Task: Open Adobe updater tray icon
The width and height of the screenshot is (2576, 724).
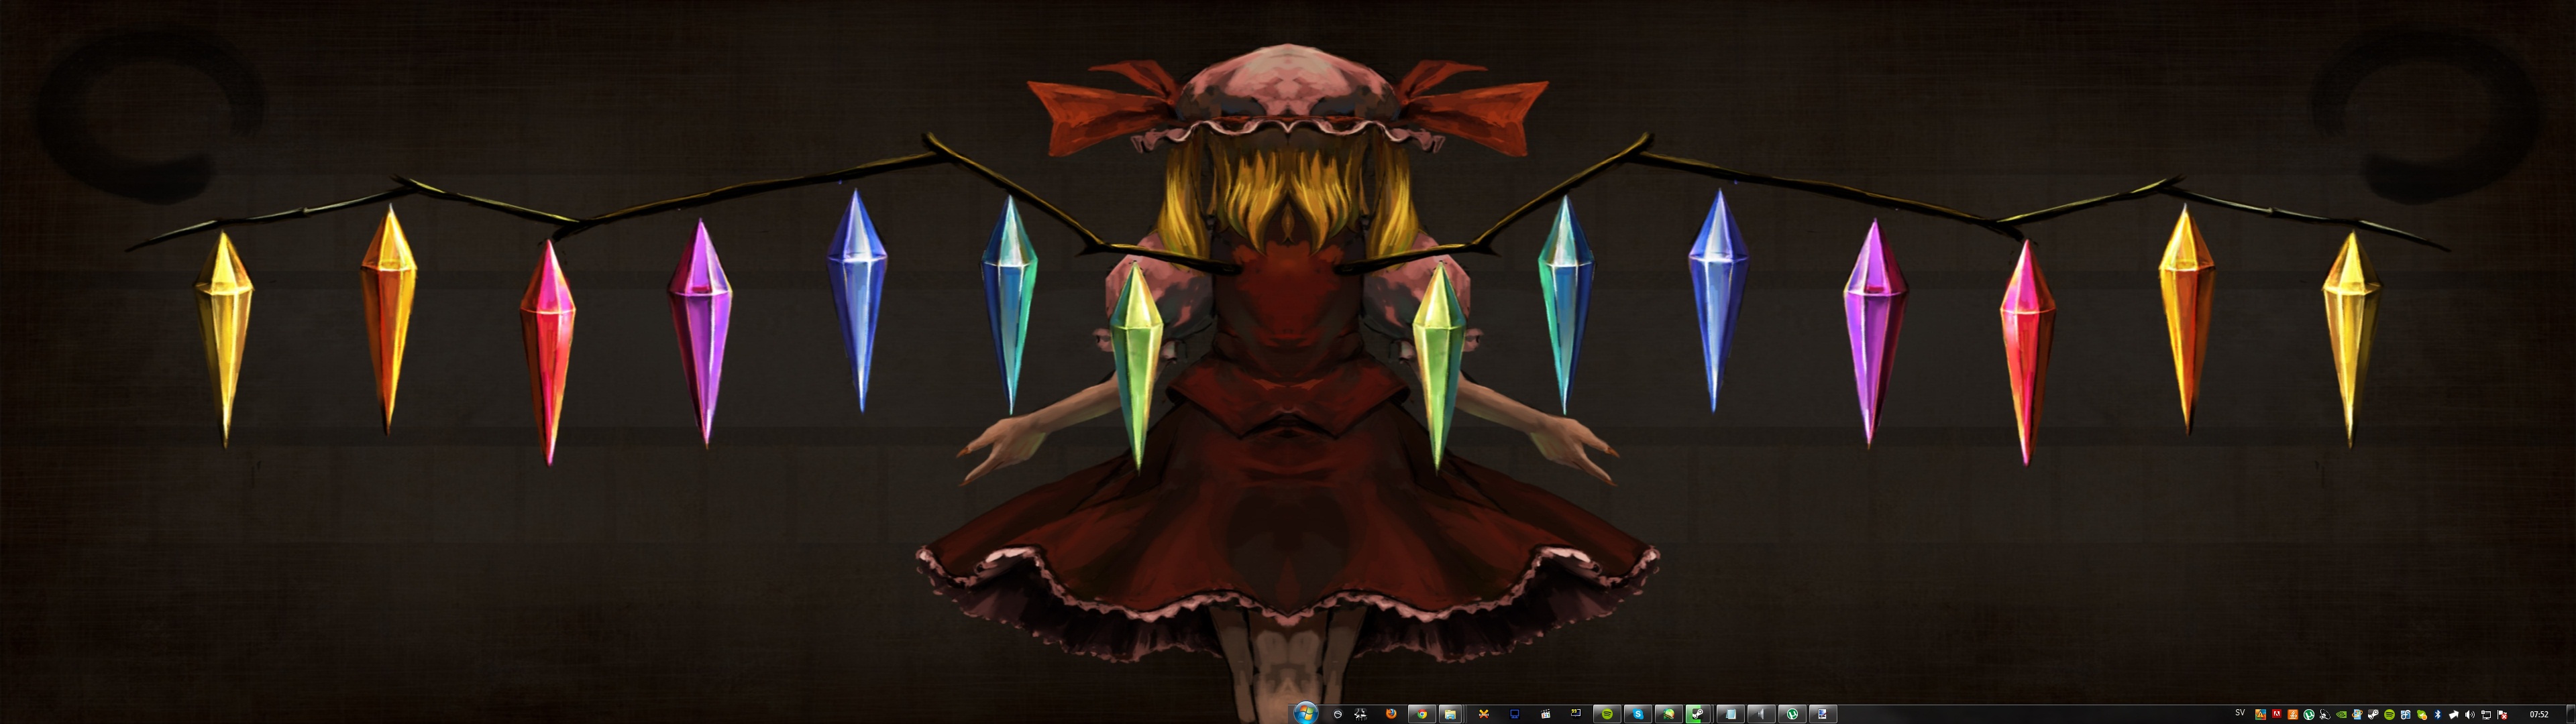Action: coord(2277,714)
